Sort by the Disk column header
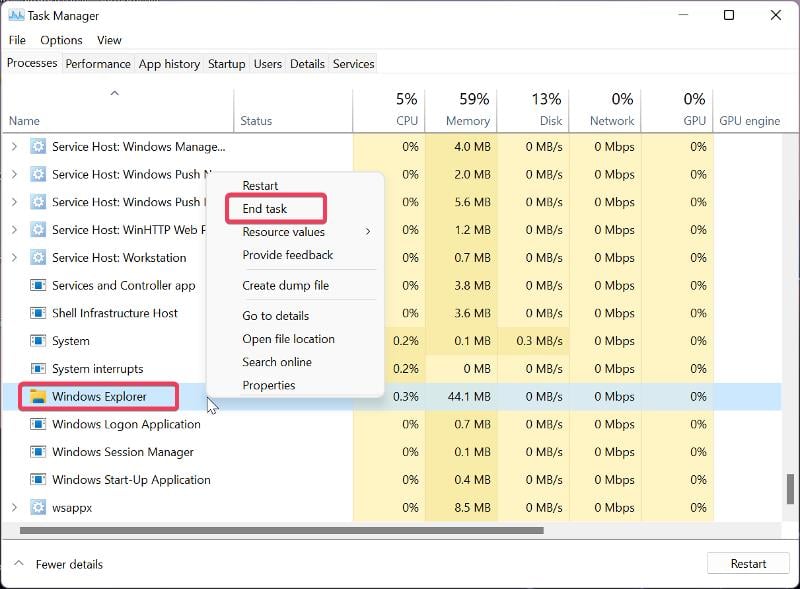This screenshot has height=589, width=800. pos(533,109)
